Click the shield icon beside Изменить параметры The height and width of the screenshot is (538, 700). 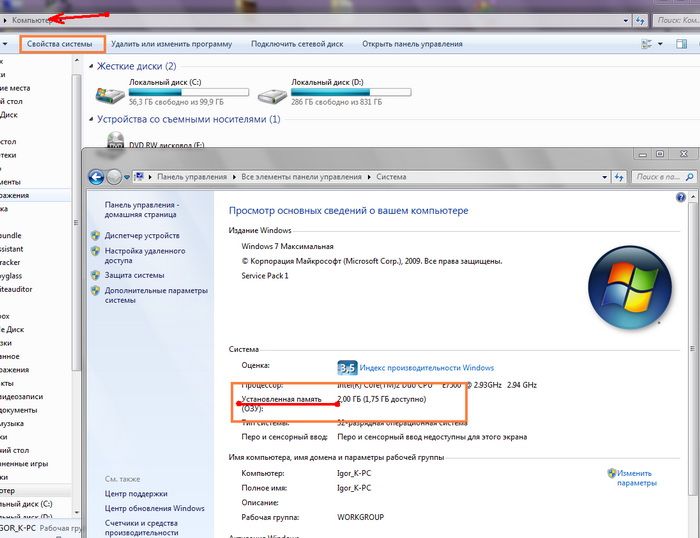[612, 473]
